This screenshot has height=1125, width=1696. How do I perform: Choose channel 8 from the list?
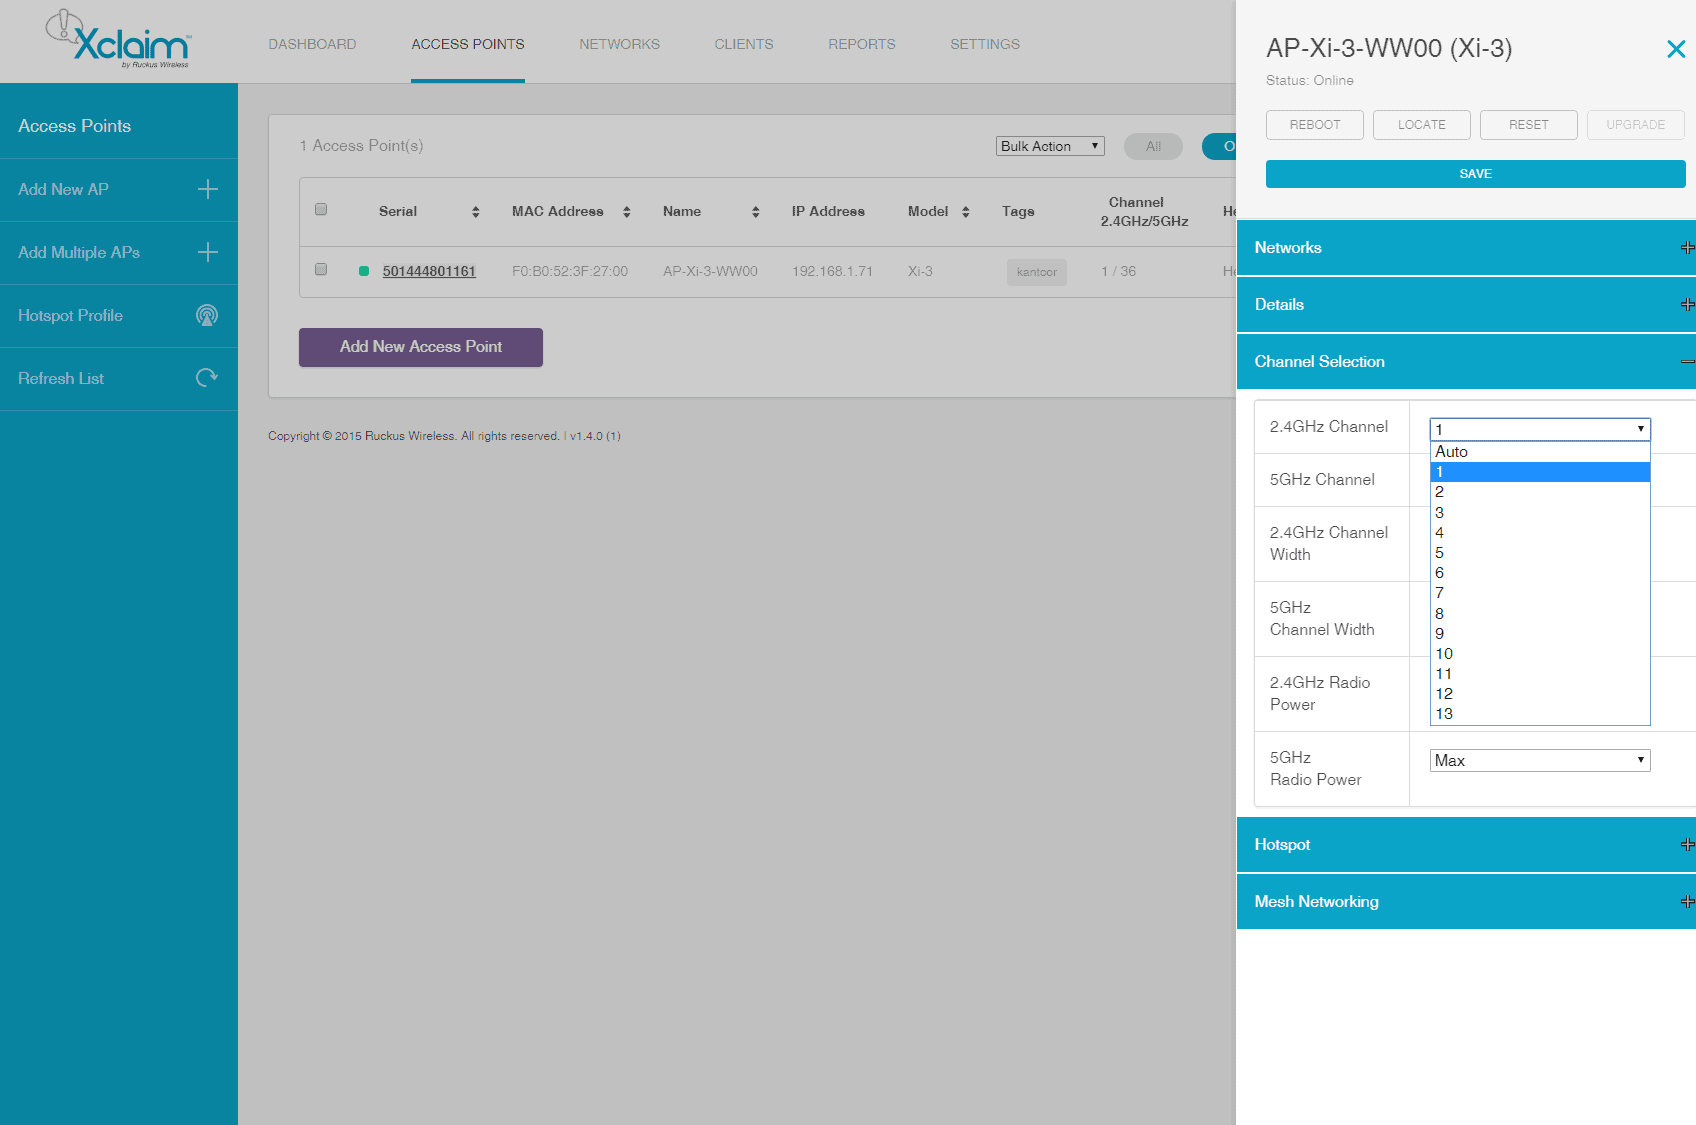[x=1540, y=614]
